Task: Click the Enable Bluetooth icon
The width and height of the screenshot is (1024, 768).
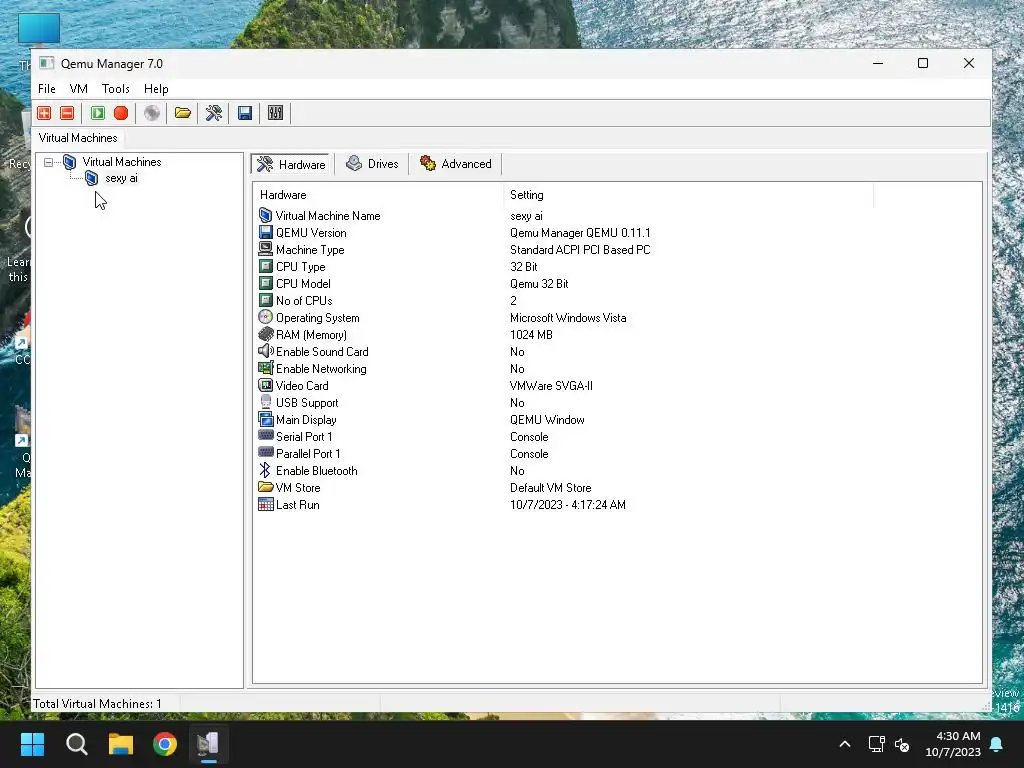Action: [x=265, y=470]
